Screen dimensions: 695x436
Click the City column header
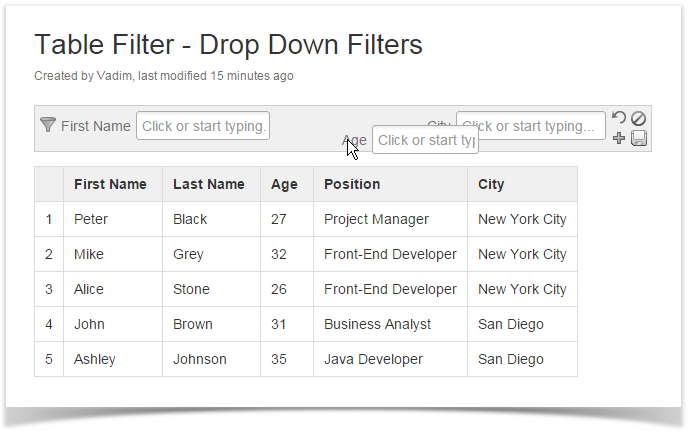click(491, 184)
